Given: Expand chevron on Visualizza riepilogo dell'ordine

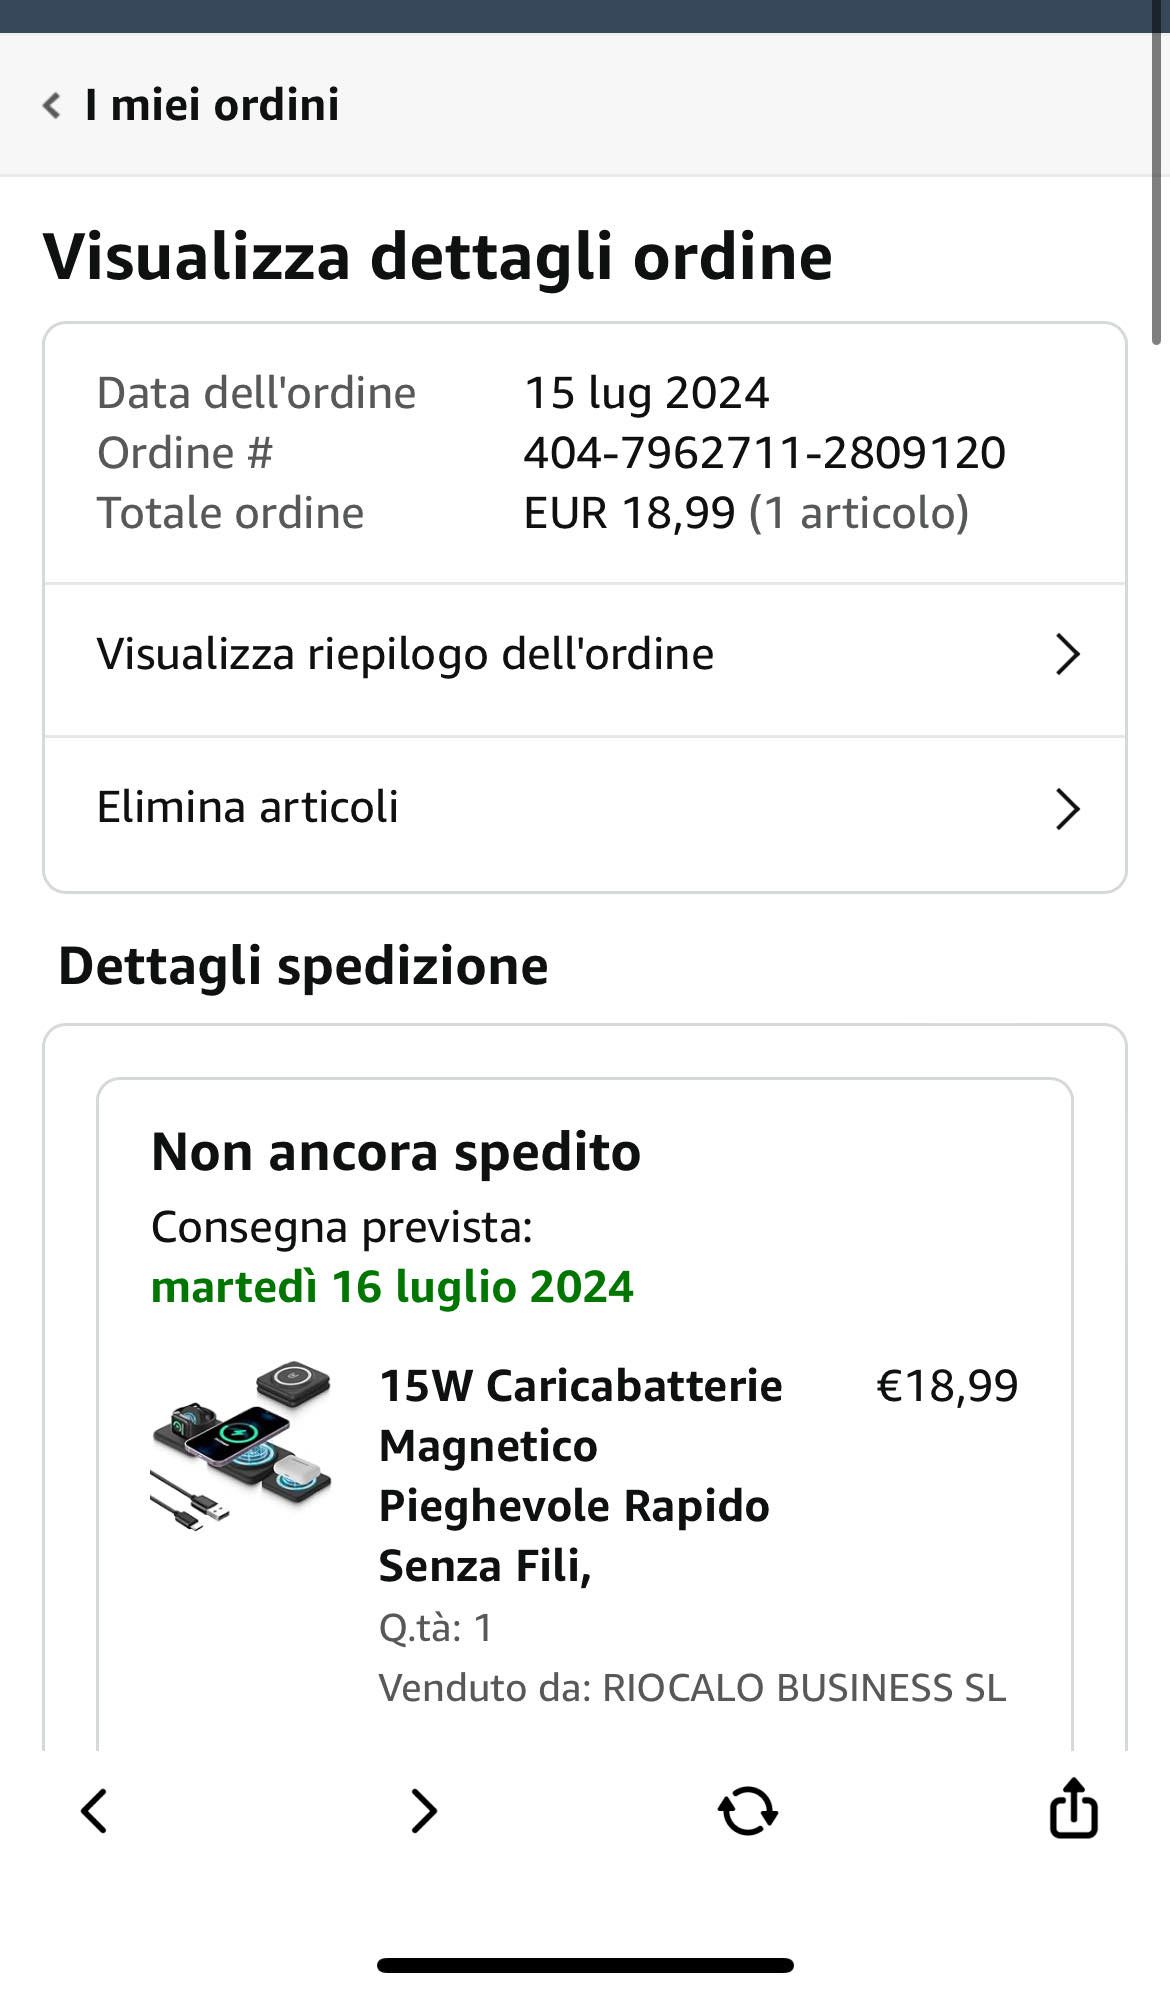Looking at the screenshot, I should (x=1067, y=655).
